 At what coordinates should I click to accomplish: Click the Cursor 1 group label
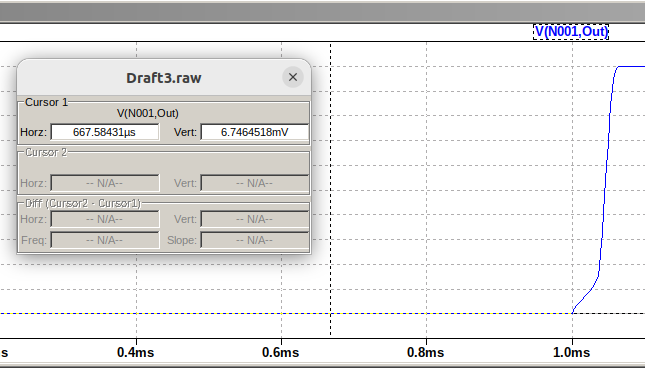click(46, 102)
